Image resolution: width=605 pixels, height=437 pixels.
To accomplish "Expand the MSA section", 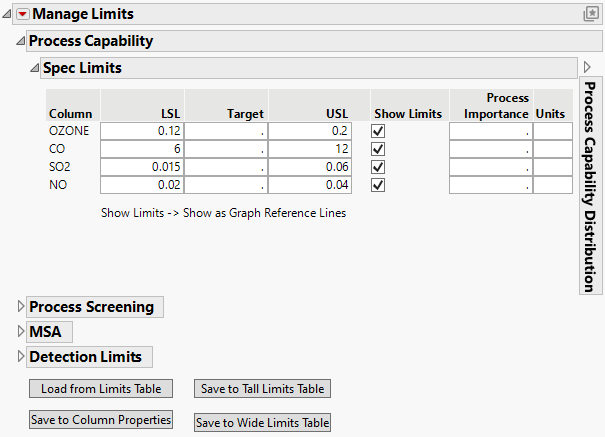I will pyautogui.click(x=21, y=331).
